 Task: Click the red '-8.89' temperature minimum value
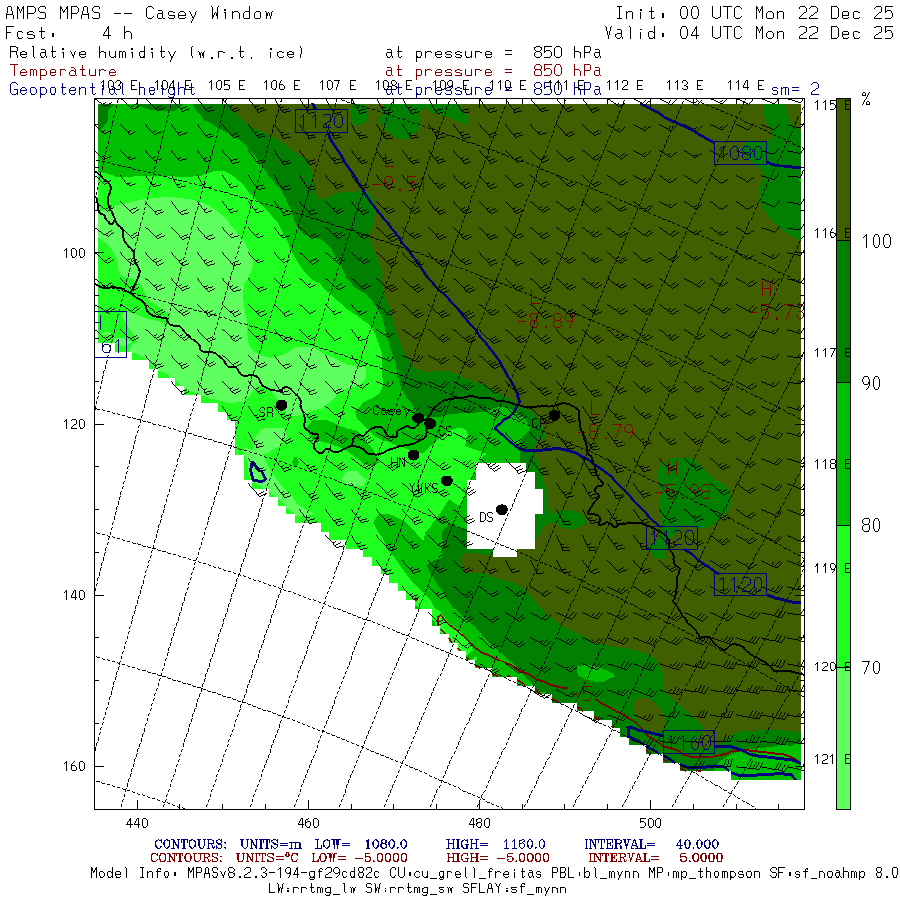(545, 320)
